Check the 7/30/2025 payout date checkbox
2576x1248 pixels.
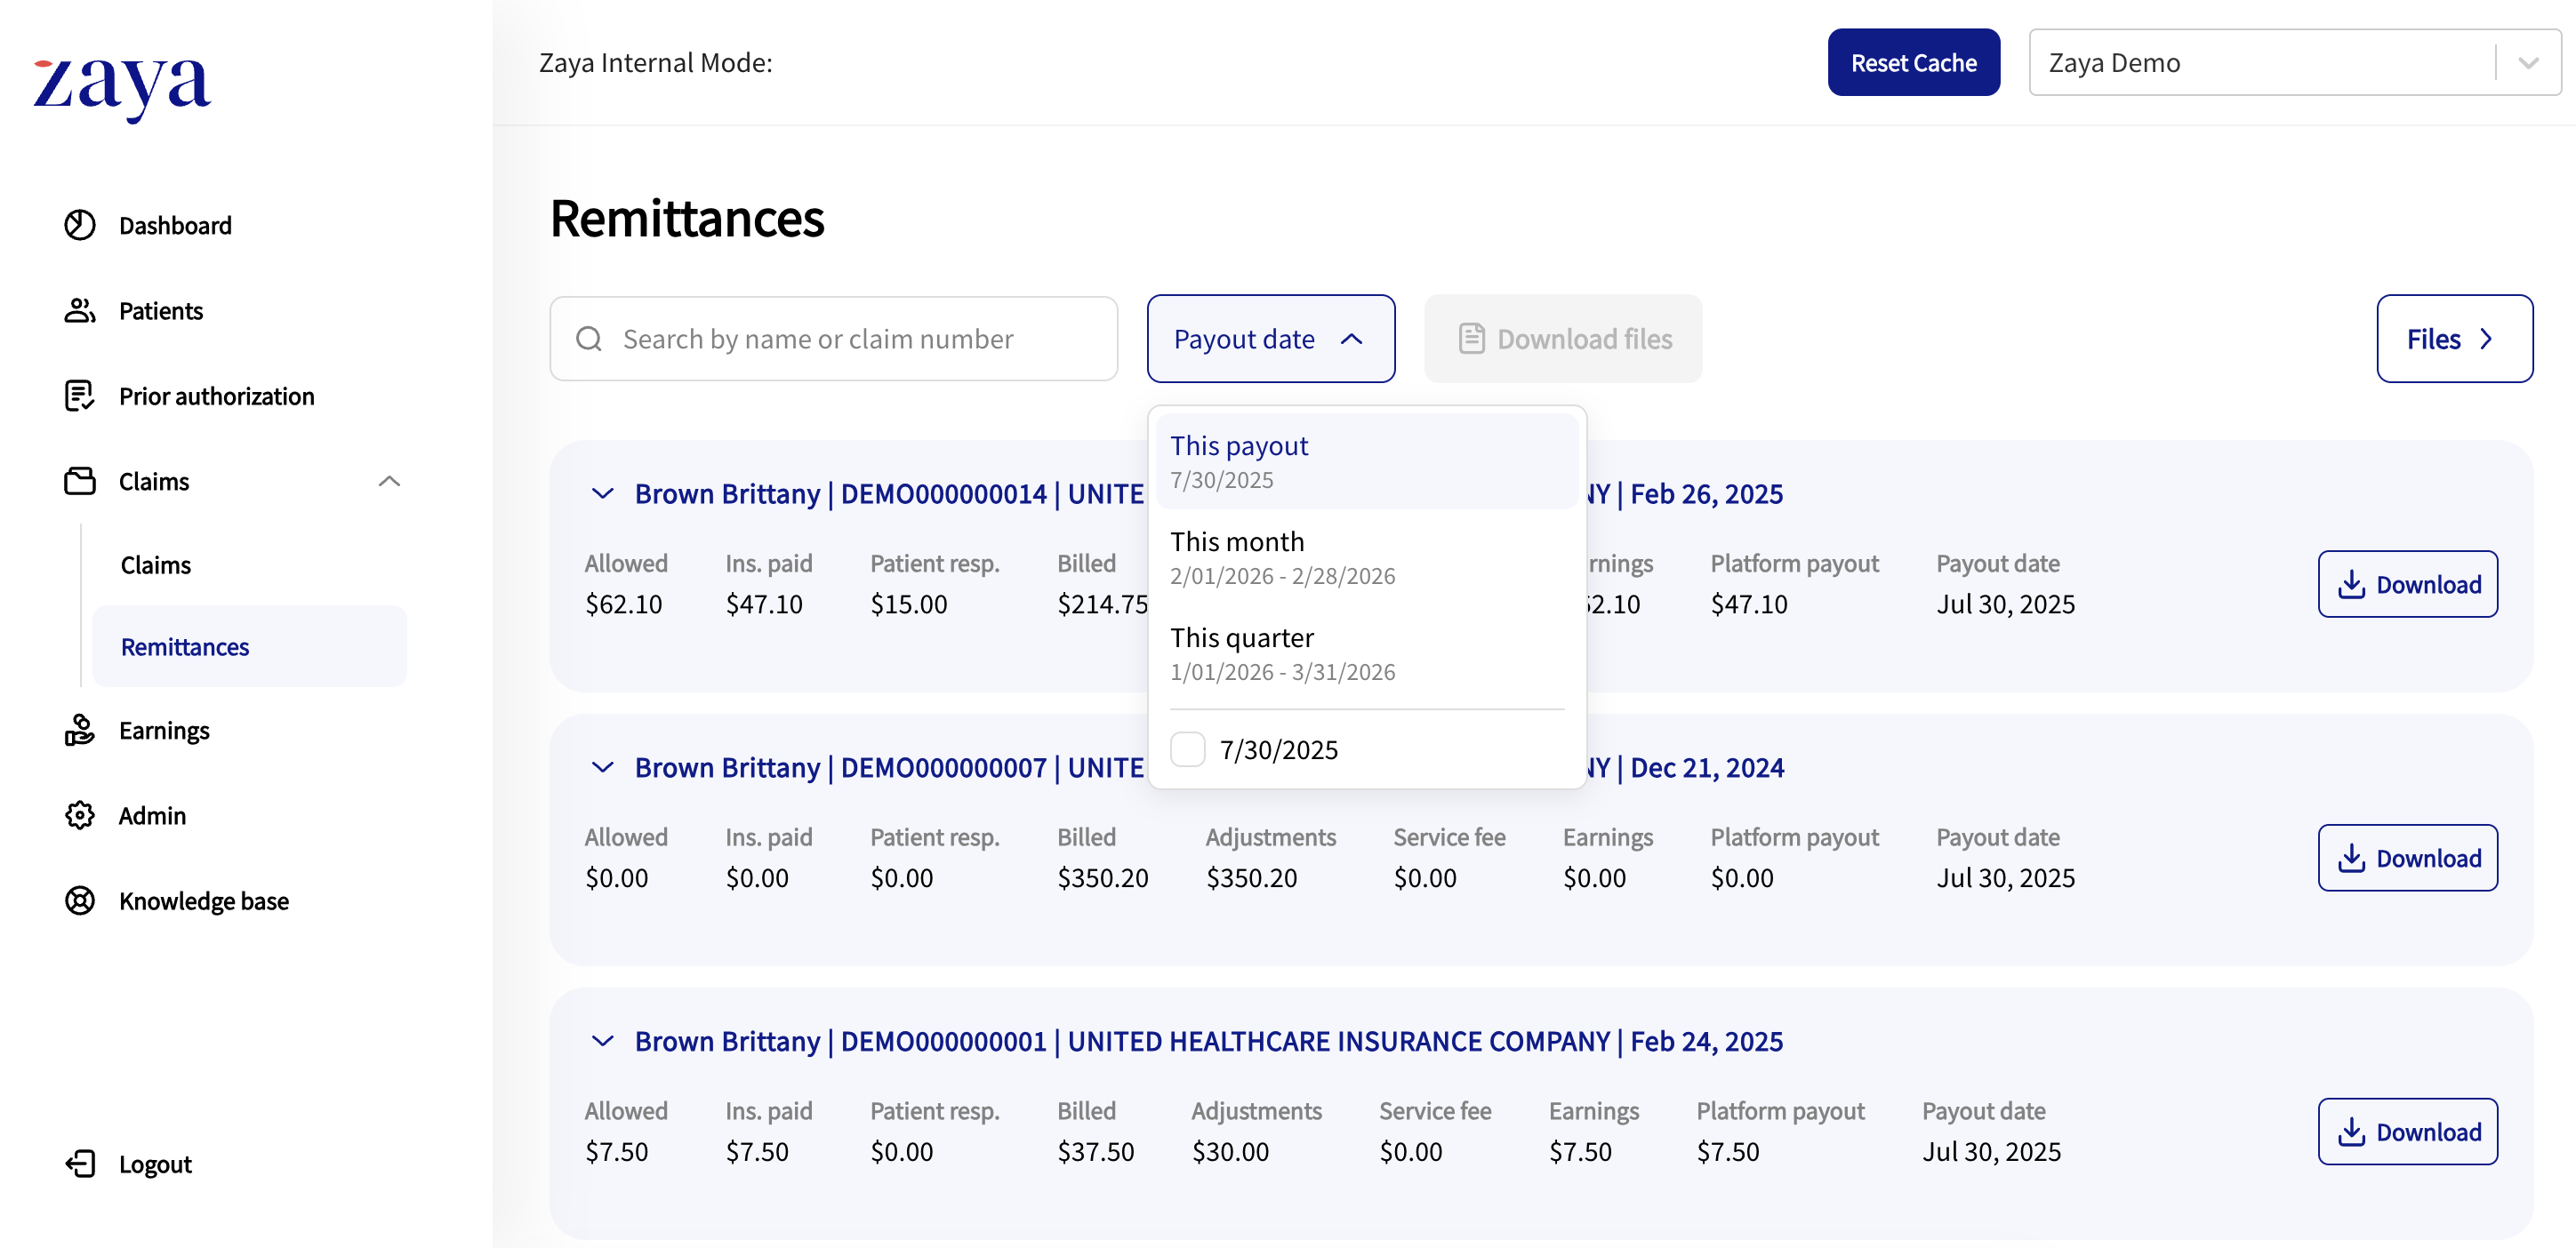pyautogui.click(x=1188, y=749)
